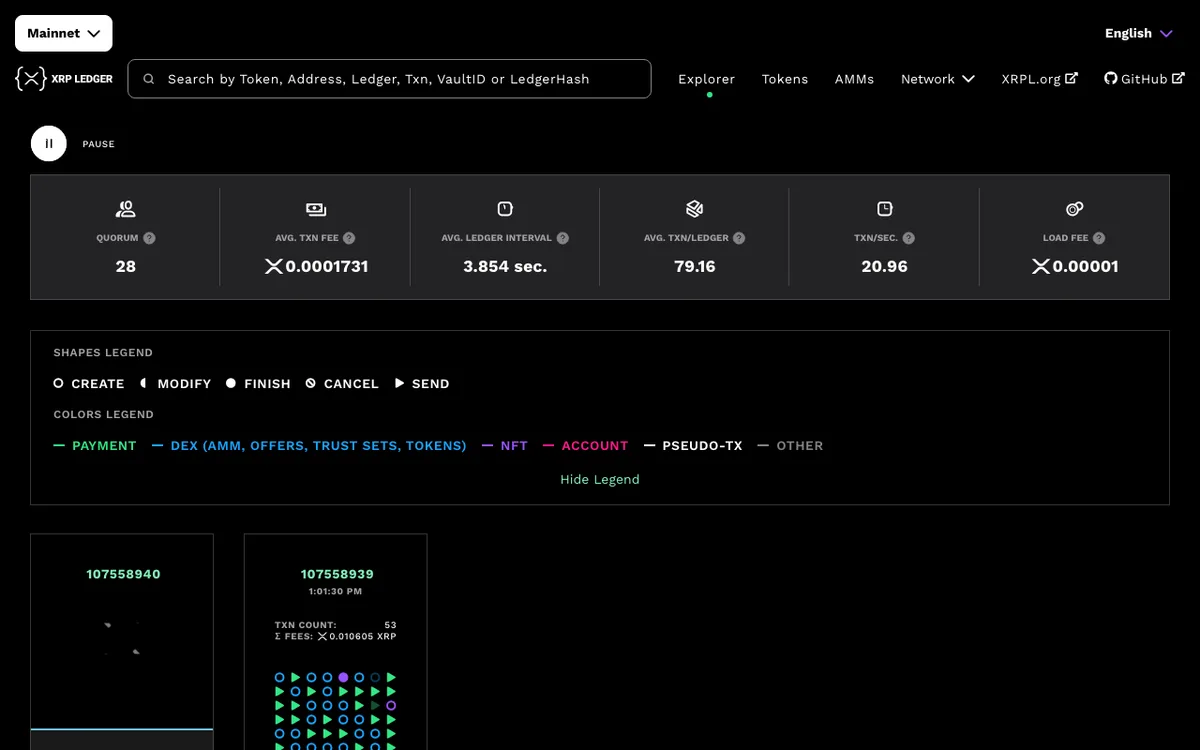The height and width of the screenshot is (750, 1200).
Task: Open the GitHub external link
Action: 1144,79
